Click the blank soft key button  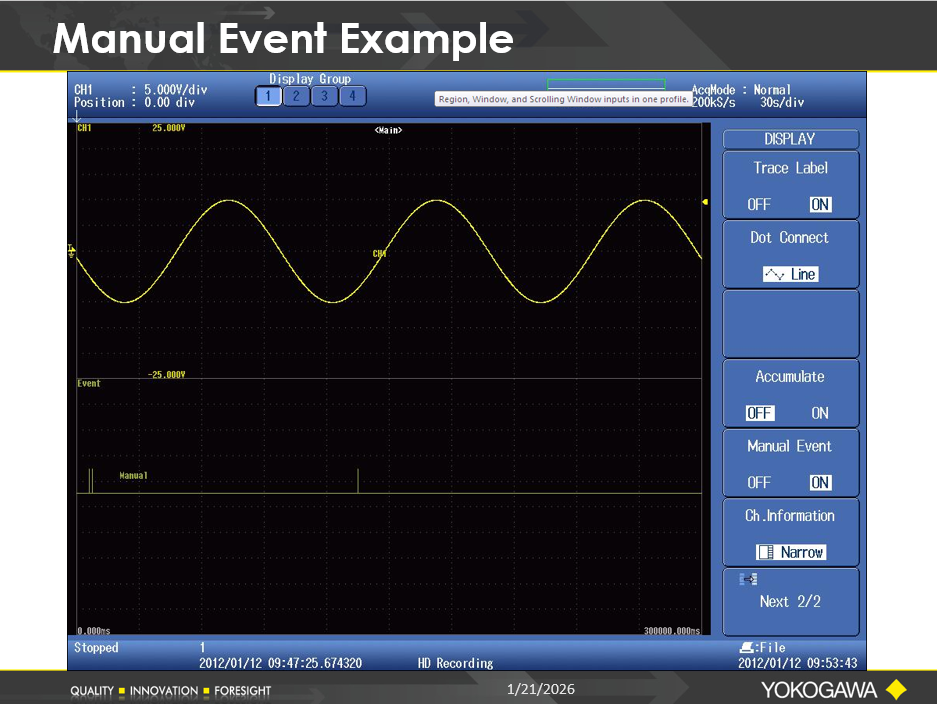pyautogui.click(x=790, y=323)
